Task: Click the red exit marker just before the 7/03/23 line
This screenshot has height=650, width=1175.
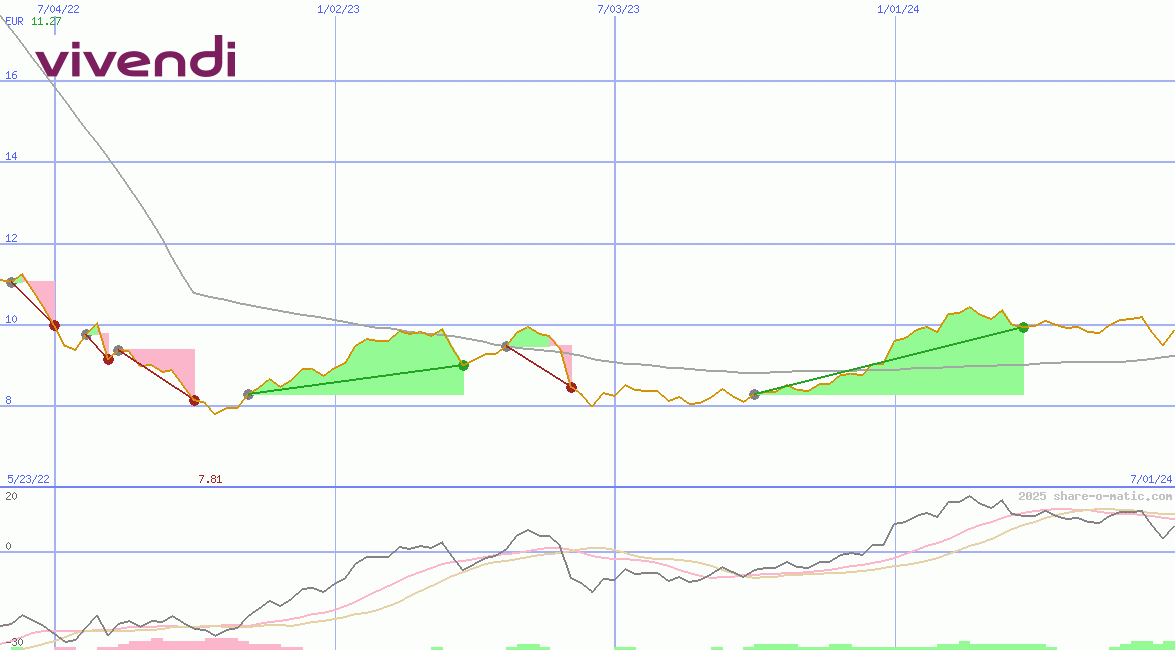Action: click(x=571, y=387)
